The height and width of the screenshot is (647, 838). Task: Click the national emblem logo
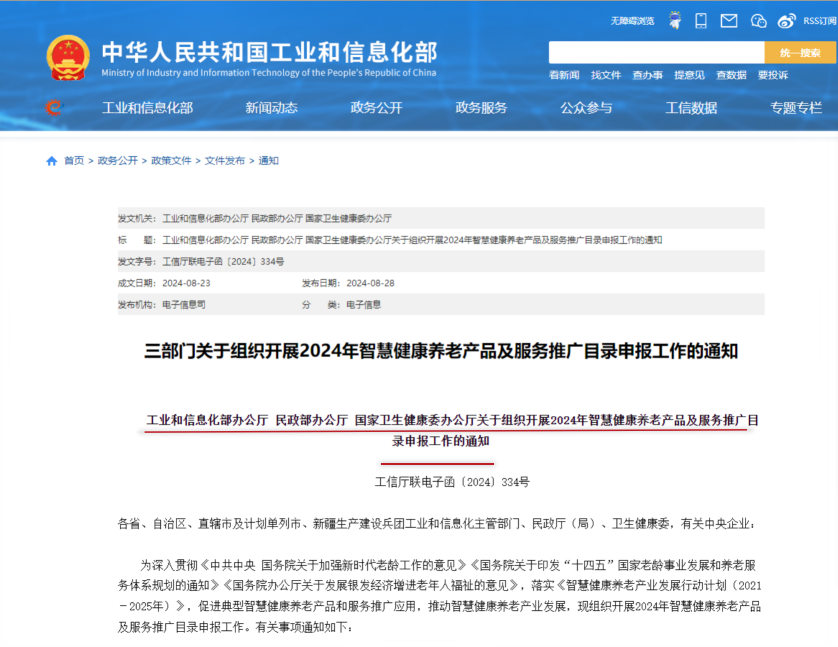(68, 58)
